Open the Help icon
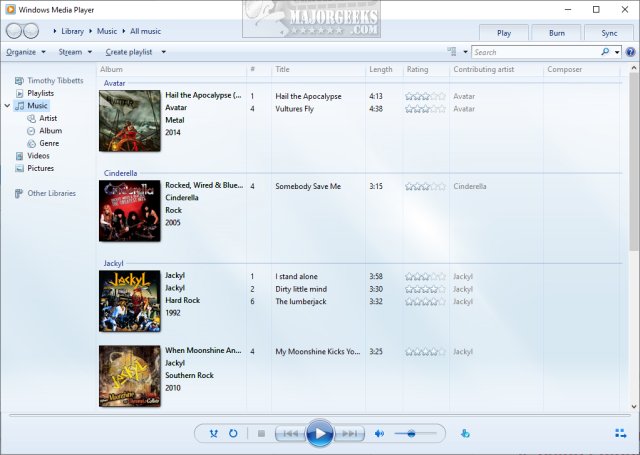 click(630, 52)
